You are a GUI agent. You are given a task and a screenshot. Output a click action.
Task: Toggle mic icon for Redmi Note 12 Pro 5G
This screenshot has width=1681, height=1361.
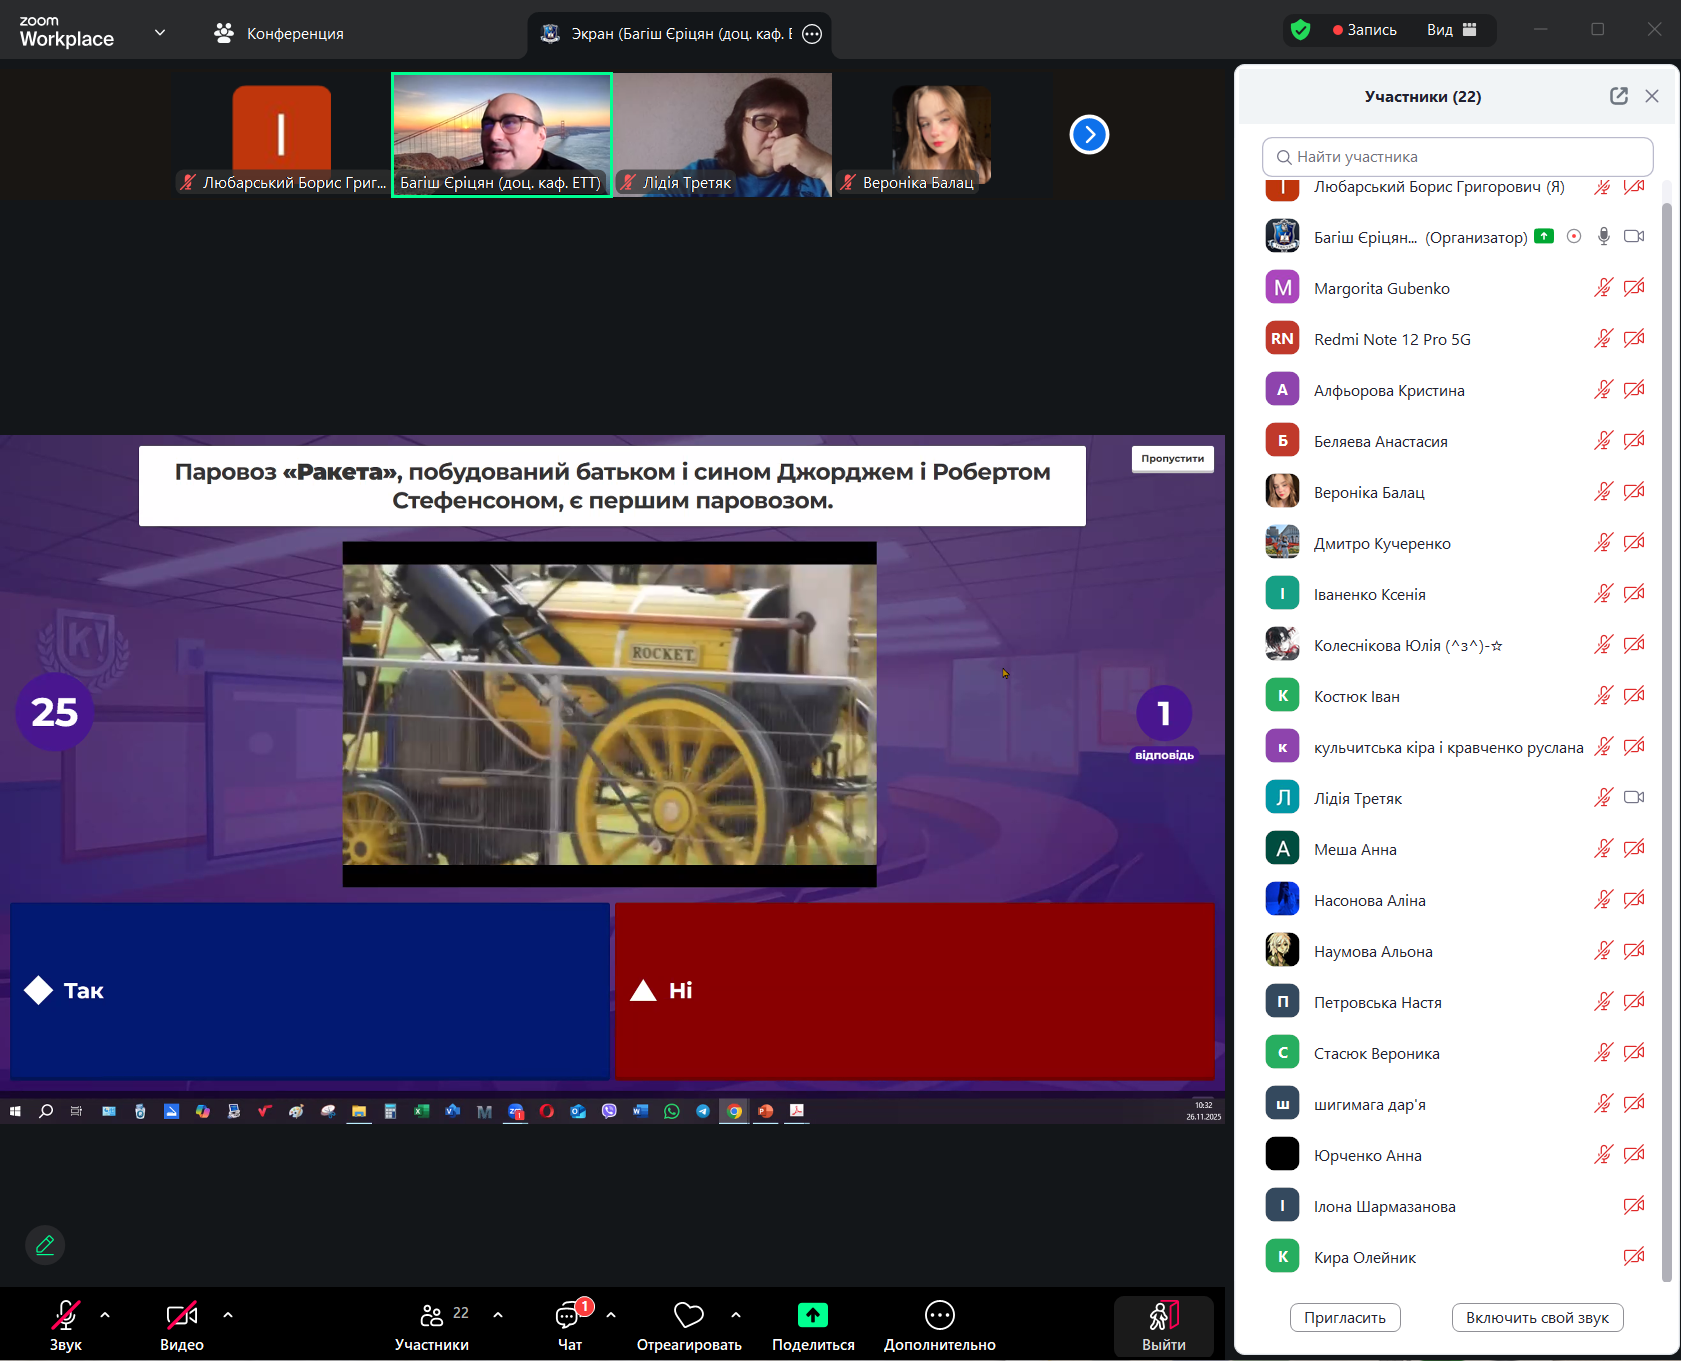(1603, 339)
